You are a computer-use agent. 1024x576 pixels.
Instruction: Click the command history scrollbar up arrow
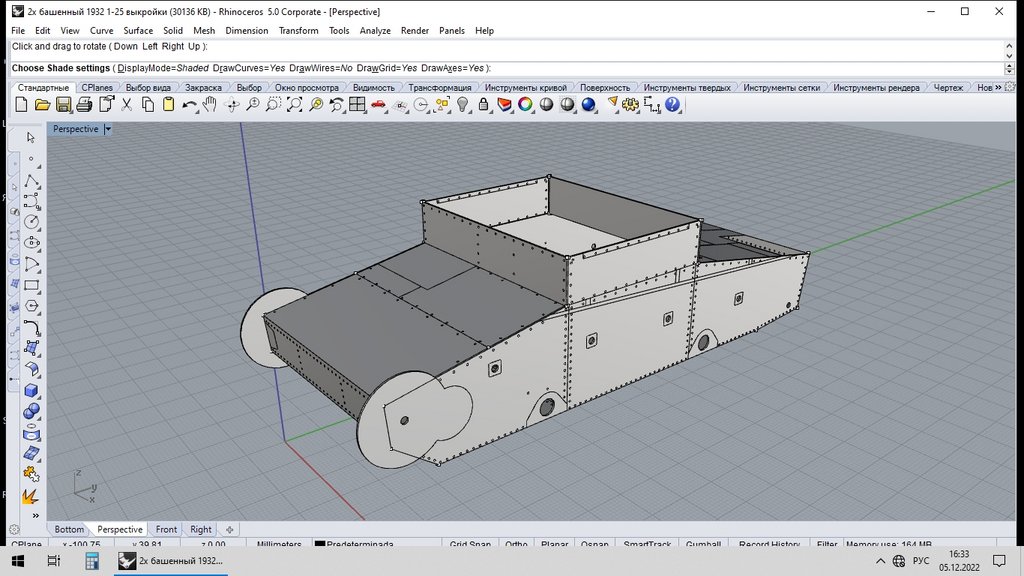click(1009, 46)
